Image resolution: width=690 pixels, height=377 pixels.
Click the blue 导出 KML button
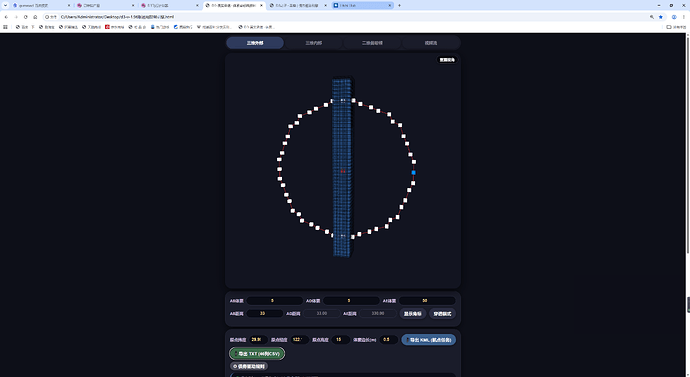429,340
